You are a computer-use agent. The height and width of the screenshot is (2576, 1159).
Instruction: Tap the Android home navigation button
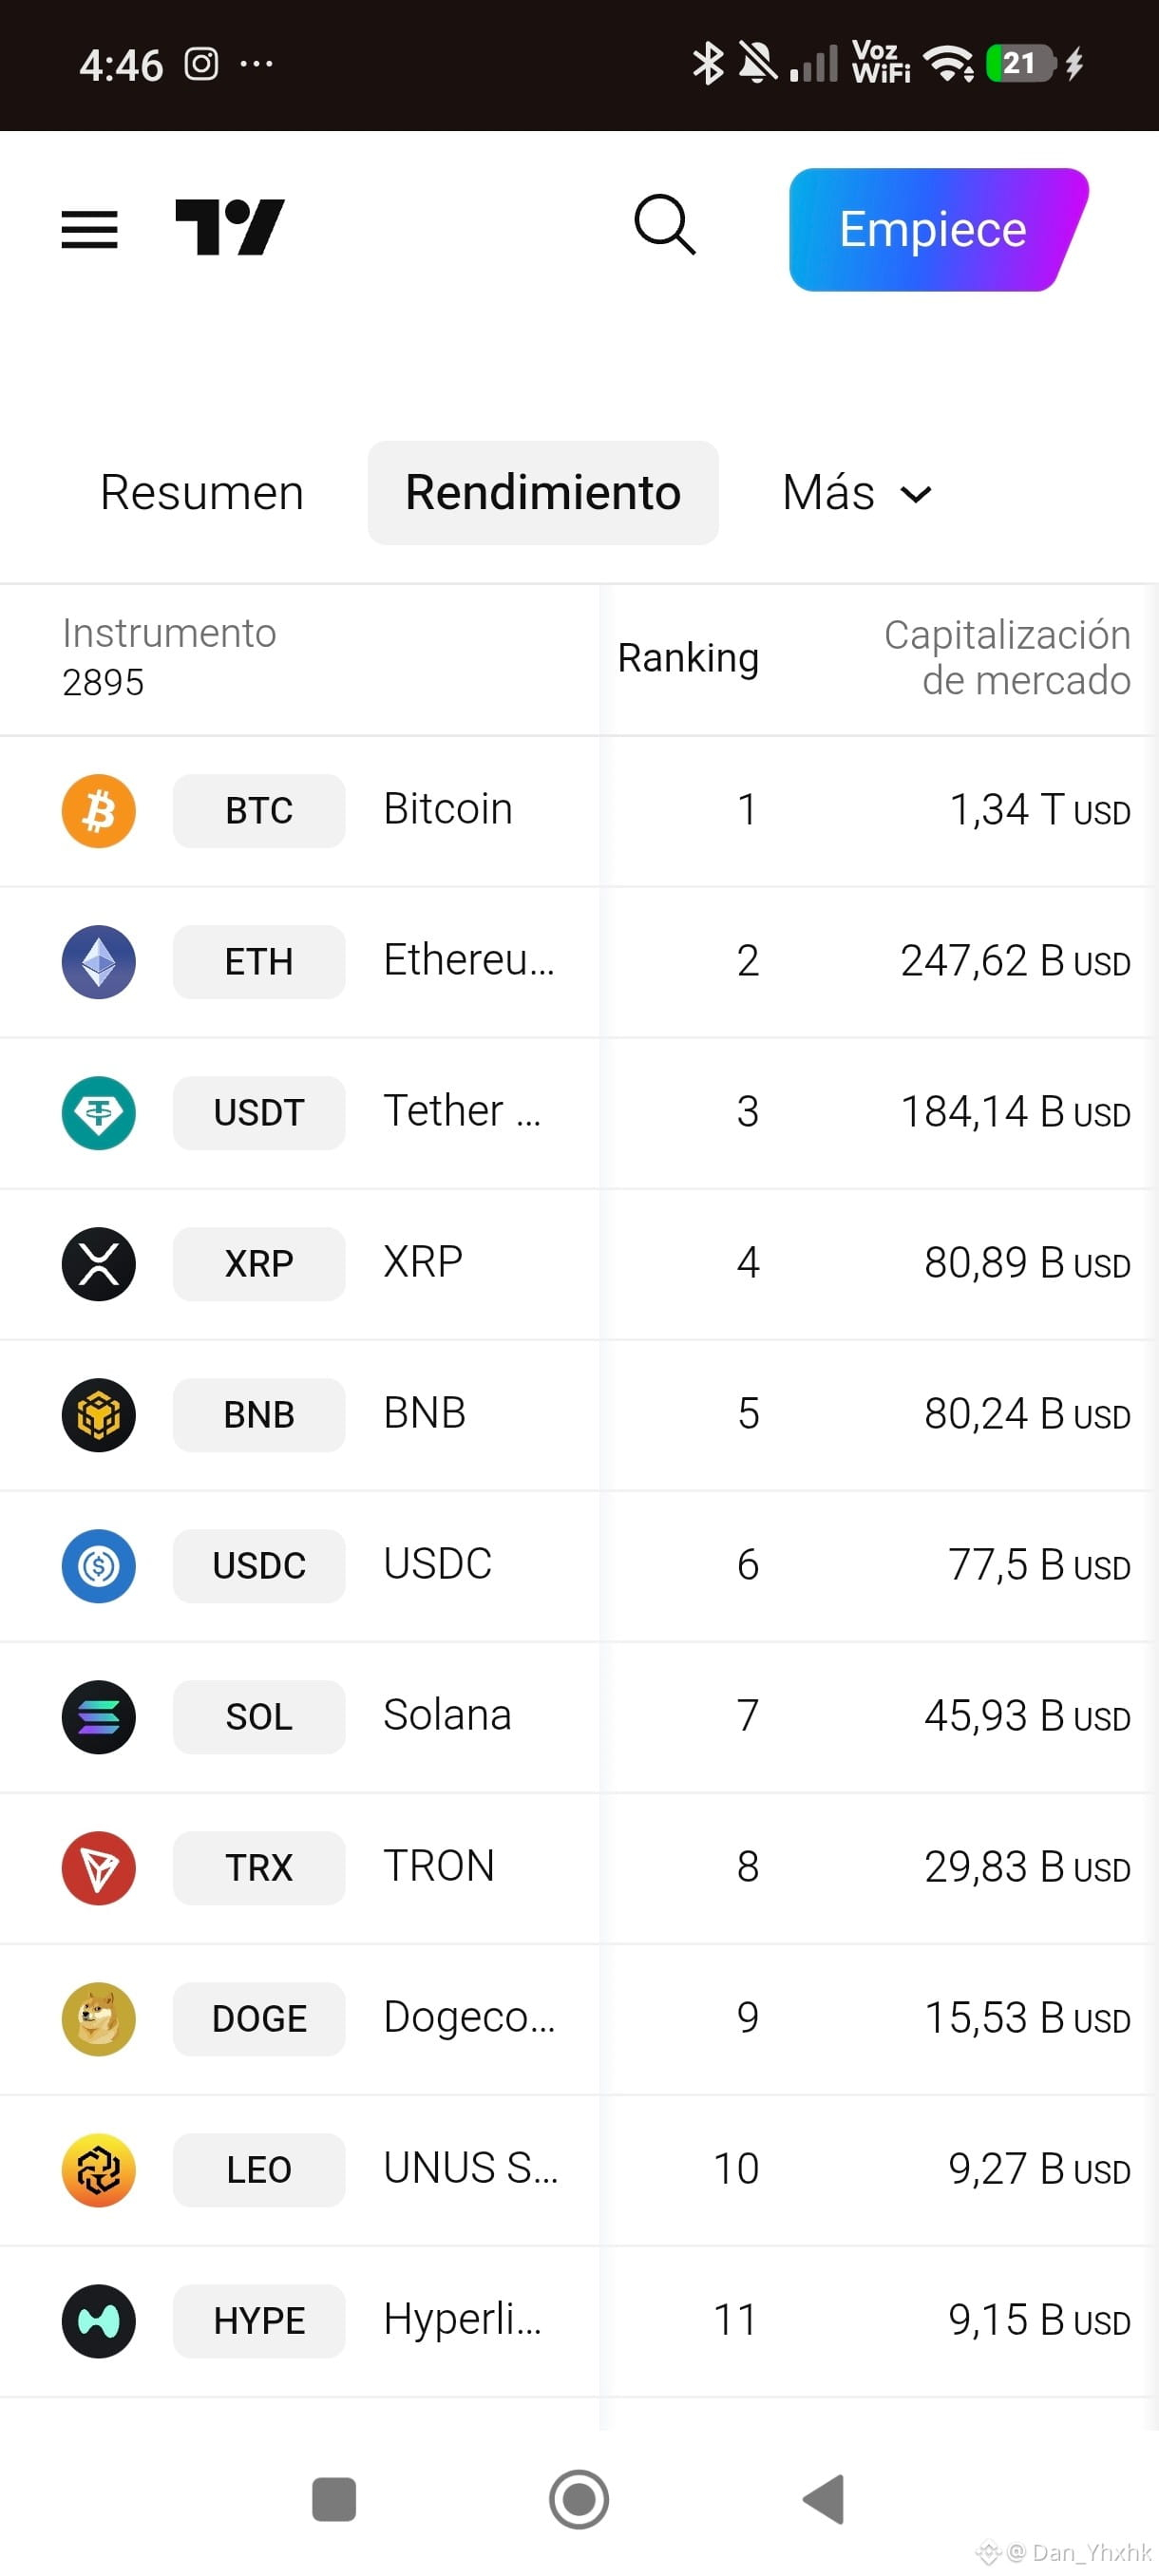pos(579,2499)
